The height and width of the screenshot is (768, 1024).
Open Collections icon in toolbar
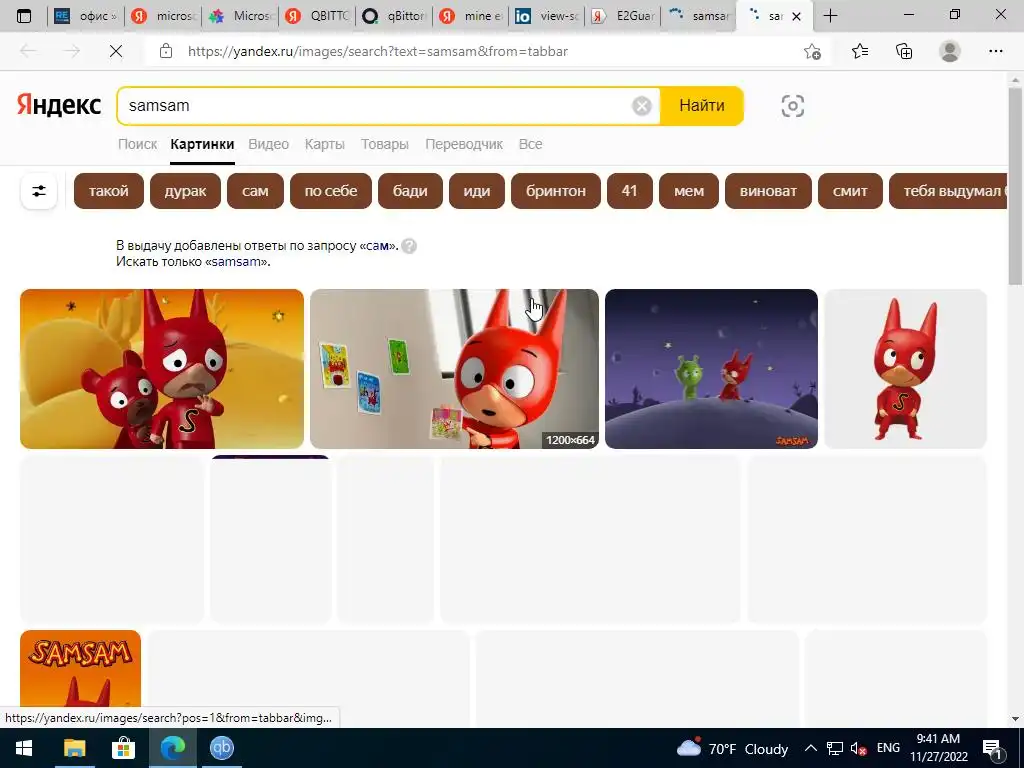[x=904, y=51]
